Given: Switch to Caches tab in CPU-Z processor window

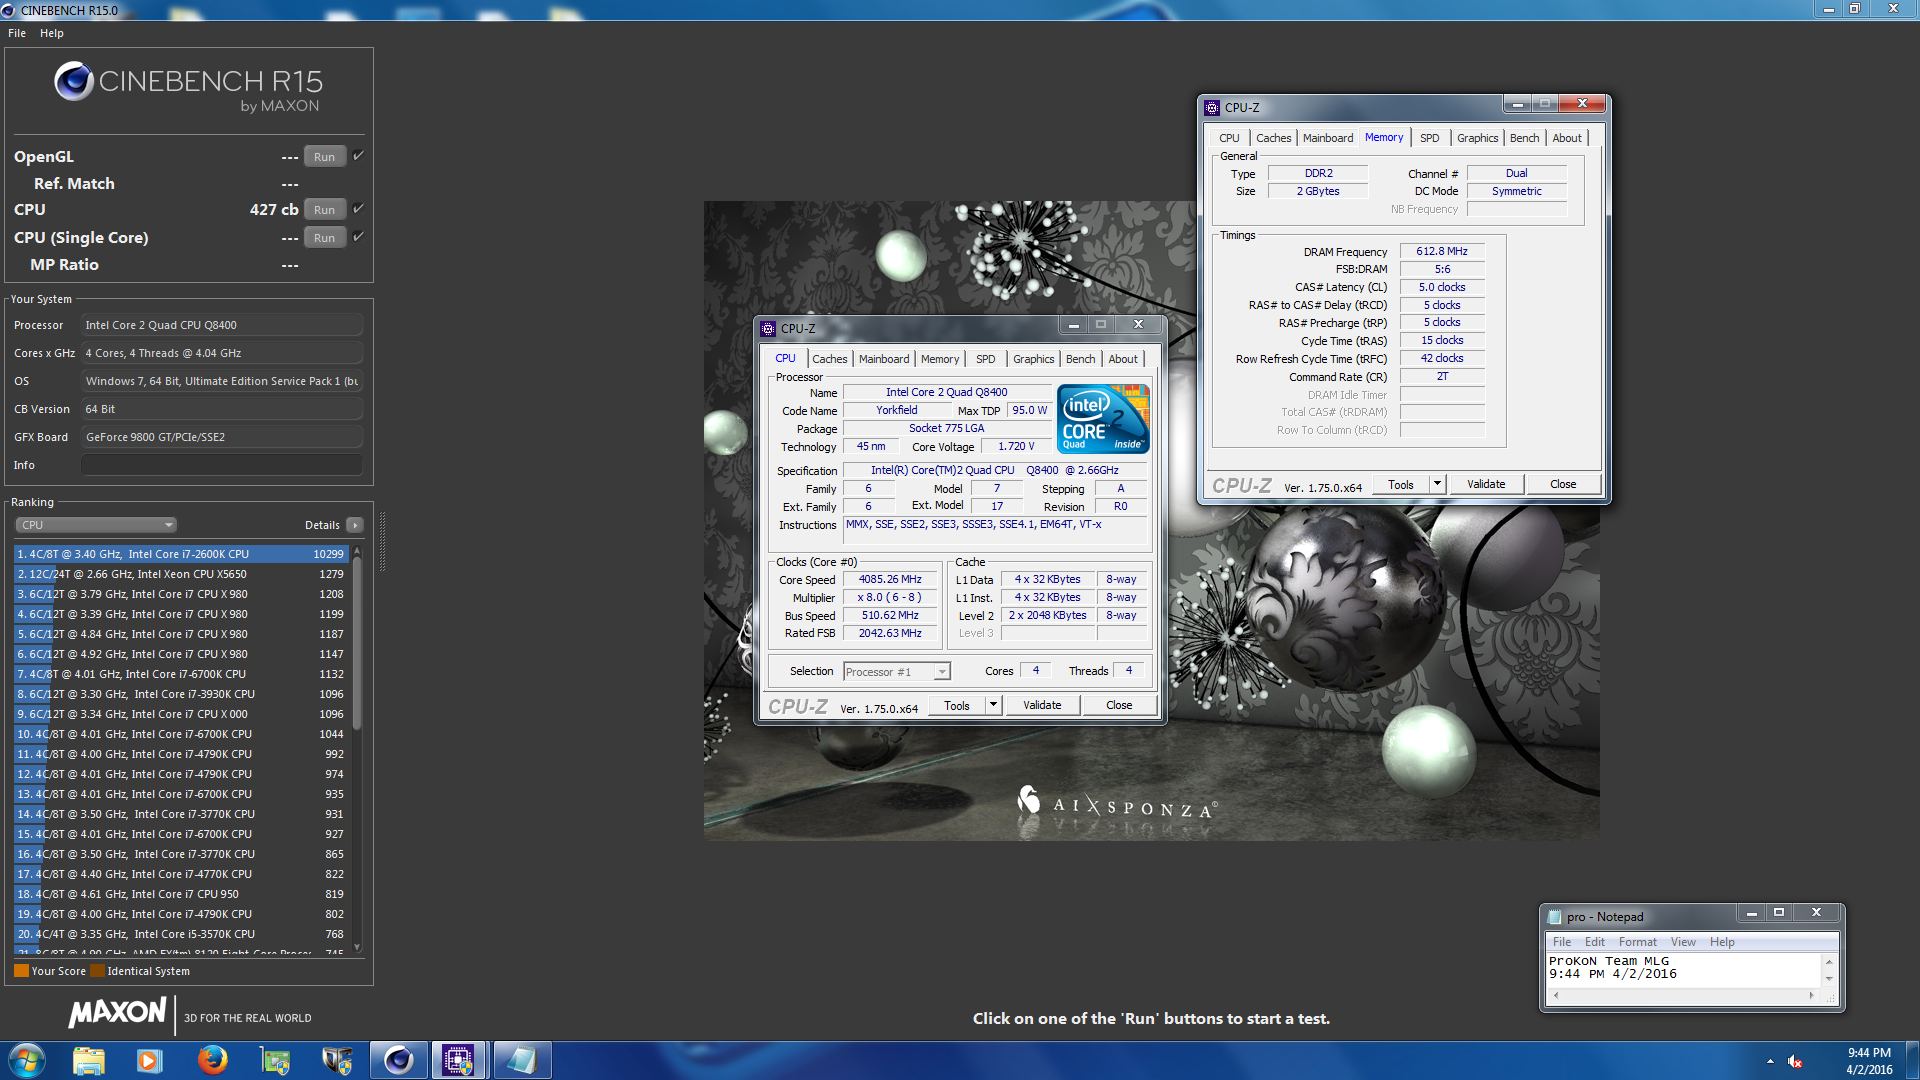Looking at the screenshot, I should (x=829, y=359).
